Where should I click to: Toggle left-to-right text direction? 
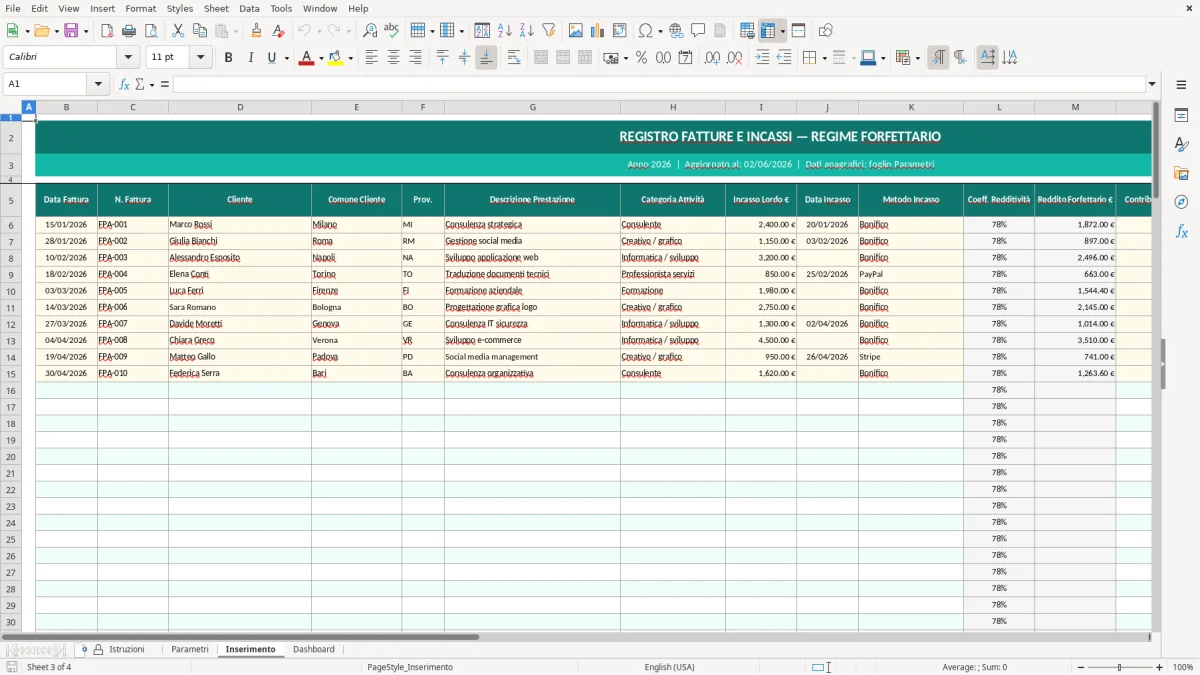[x=938, y=58]
